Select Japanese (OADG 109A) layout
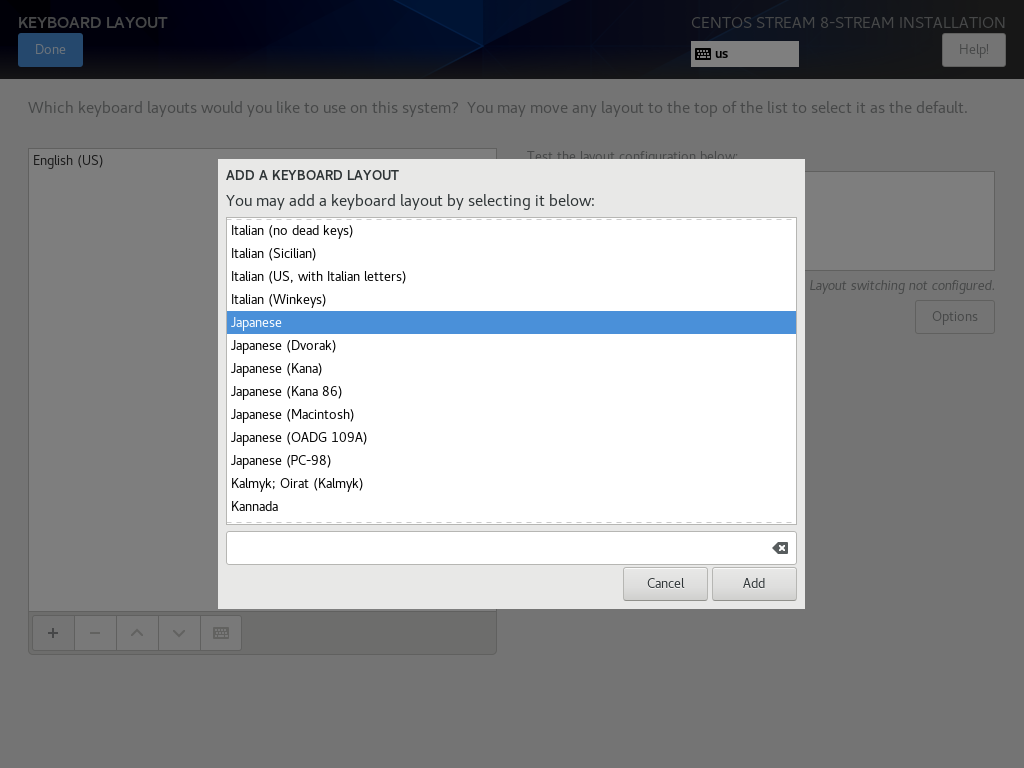The width and height of the screenshot is (1024, 768). pyautogui.click(x=511, y=438)
